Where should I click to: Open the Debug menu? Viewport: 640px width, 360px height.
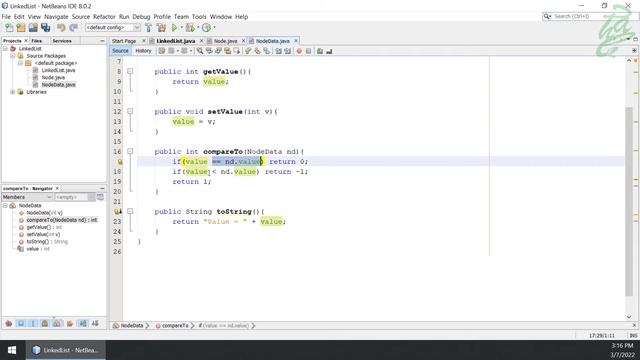pyautogui.click(x=141, y=17)
